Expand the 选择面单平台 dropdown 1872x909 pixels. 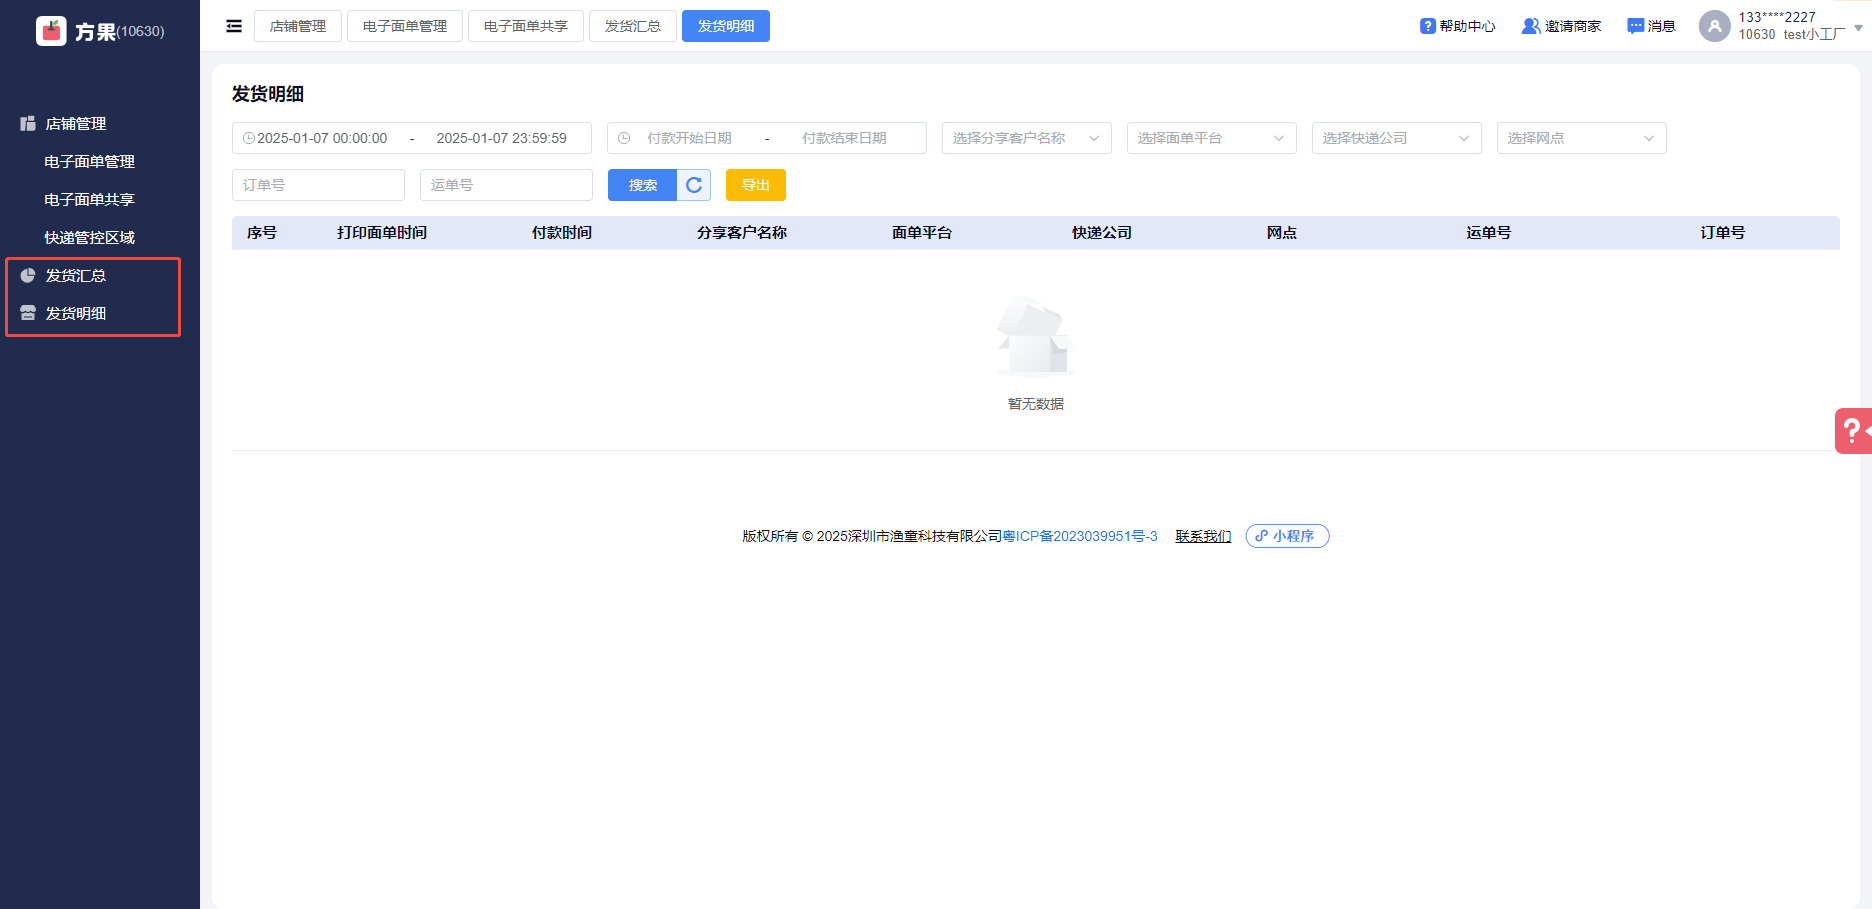1211,138
